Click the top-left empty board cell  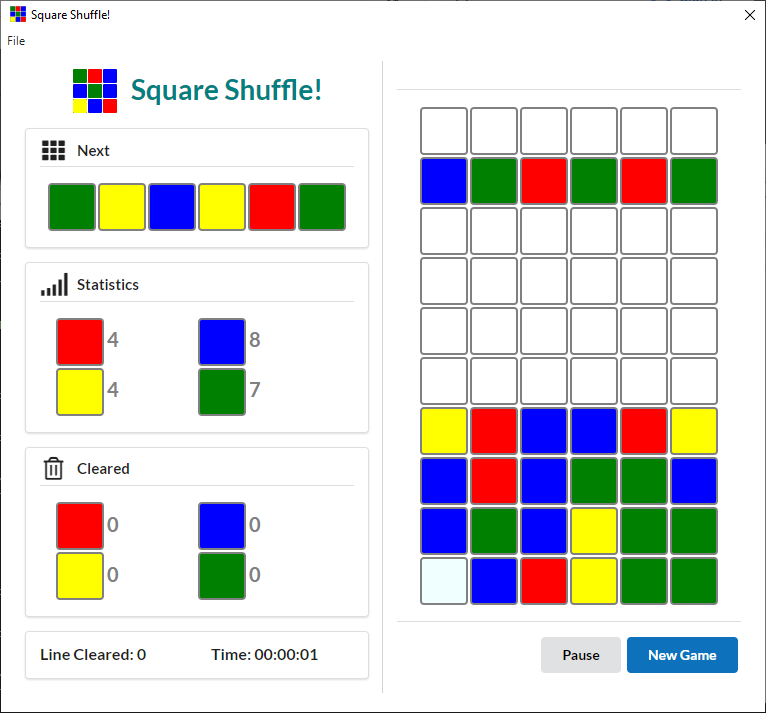point(444,131)
